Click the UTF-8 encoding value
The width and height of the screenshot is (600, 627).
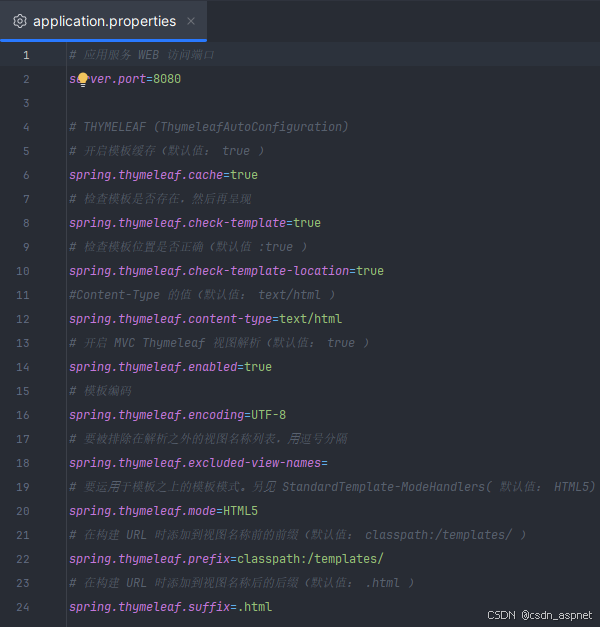coord(268,415)
